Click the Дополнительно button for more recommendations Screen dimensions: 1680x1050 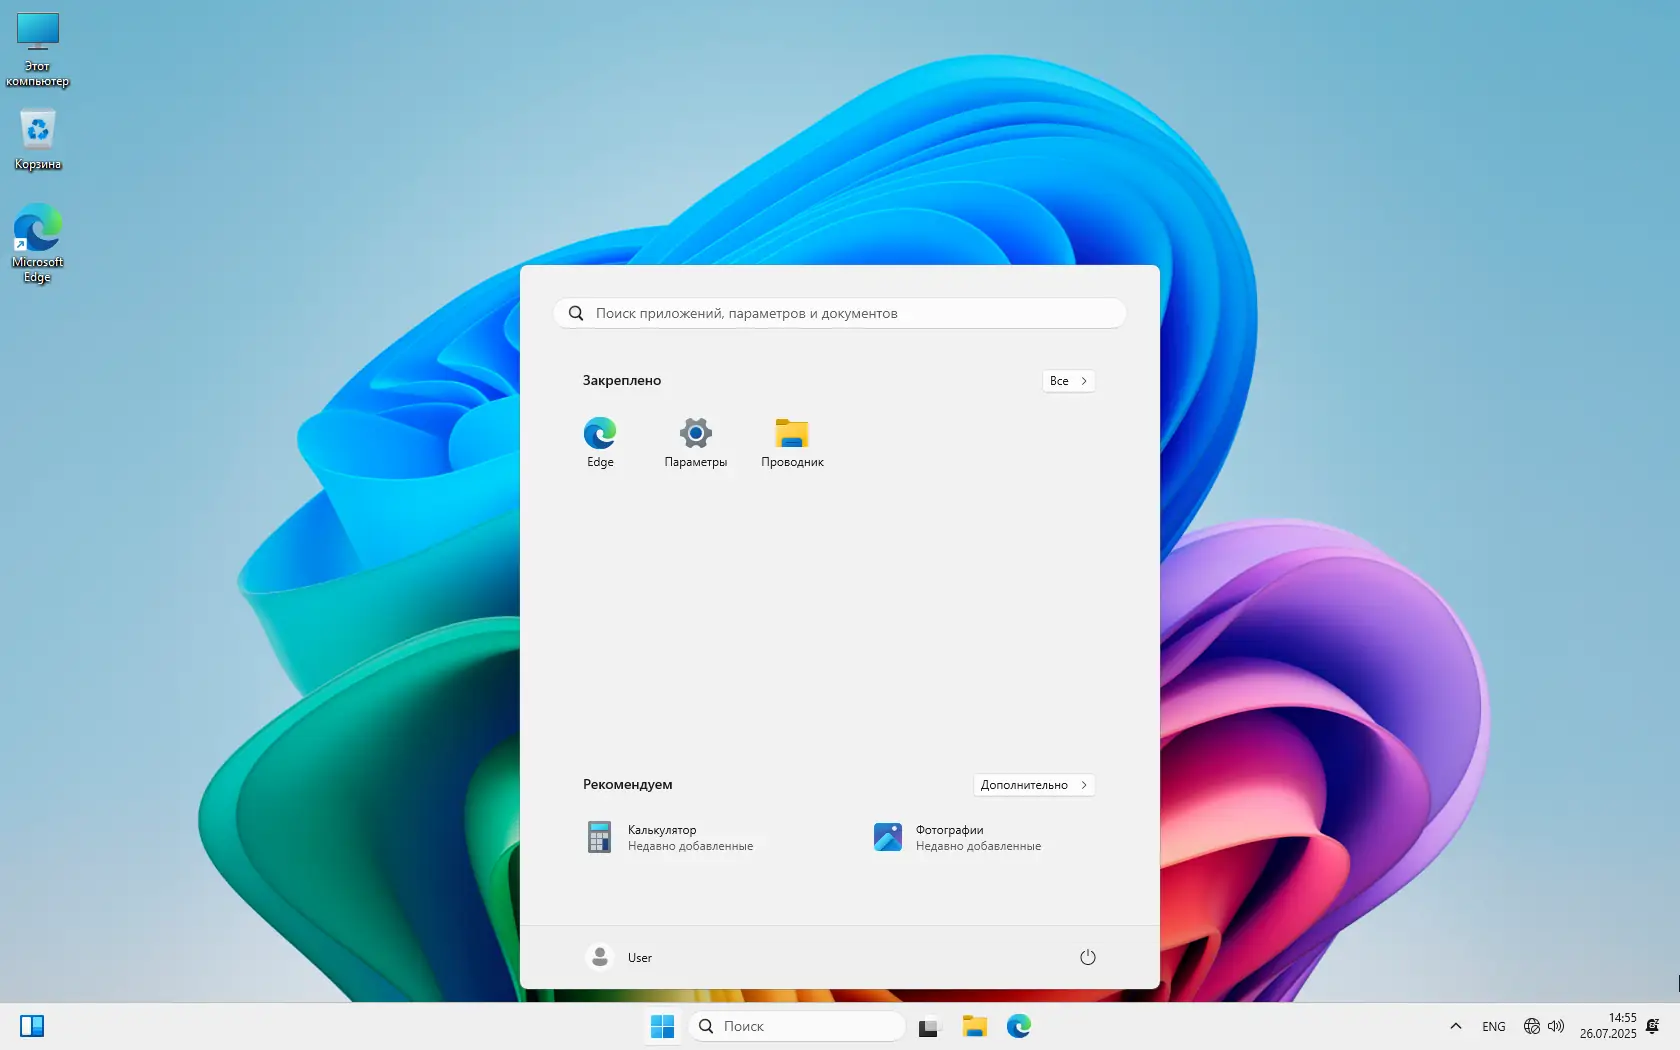click(x=1034, y=785)
